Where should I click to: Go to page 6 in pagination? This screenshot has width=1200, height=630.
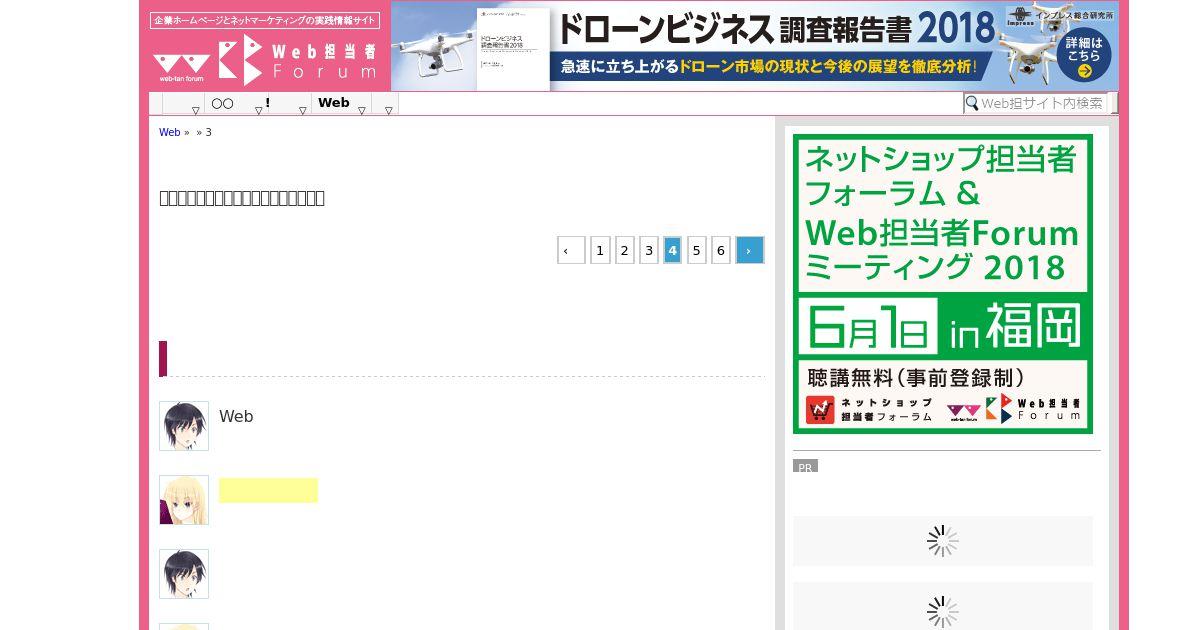[x=721, y=250]
